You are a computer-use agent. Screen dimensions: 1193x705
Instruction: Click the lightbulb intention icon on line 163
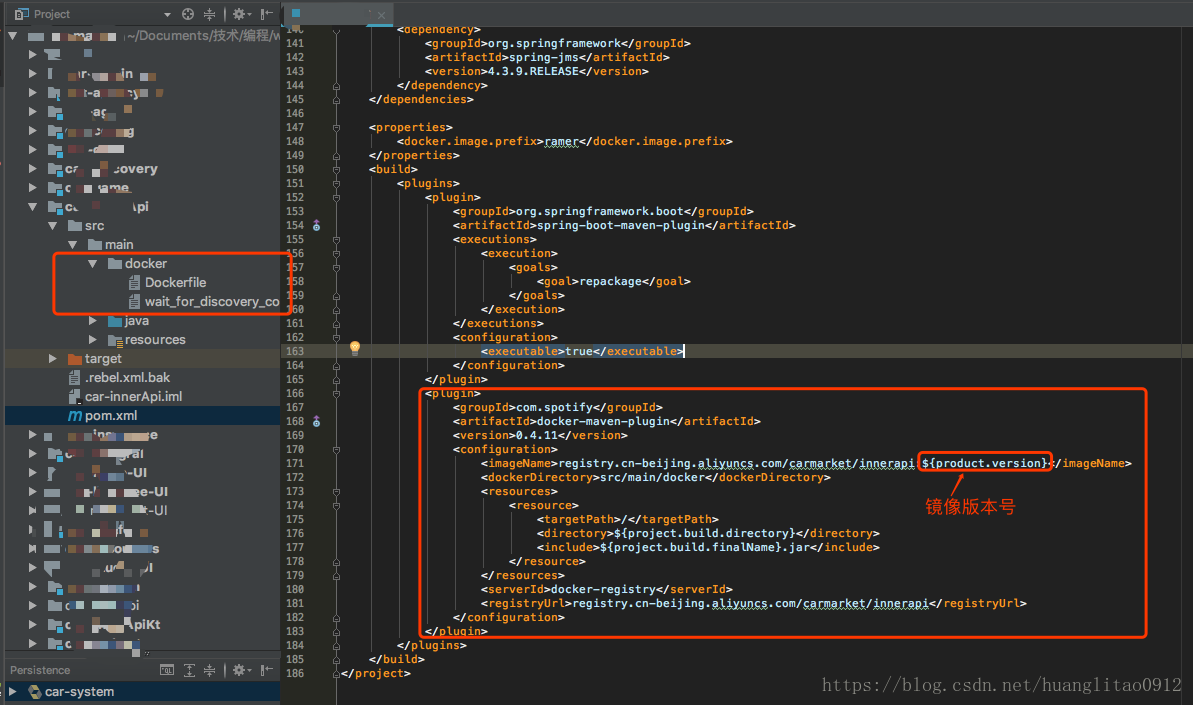click(355, 348)
